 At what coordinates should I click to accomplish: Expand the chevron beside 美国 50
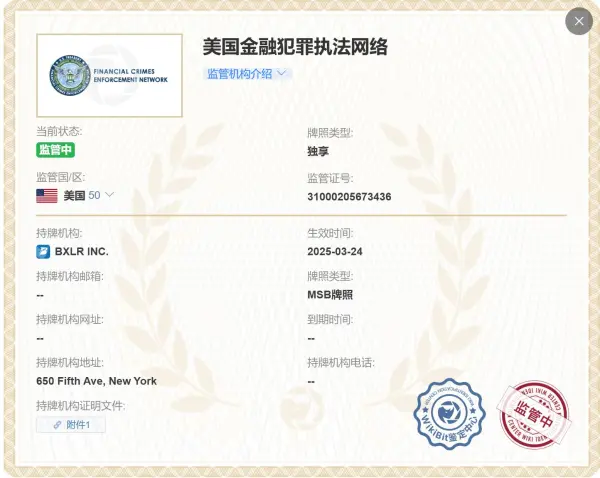tap(110, 195)
